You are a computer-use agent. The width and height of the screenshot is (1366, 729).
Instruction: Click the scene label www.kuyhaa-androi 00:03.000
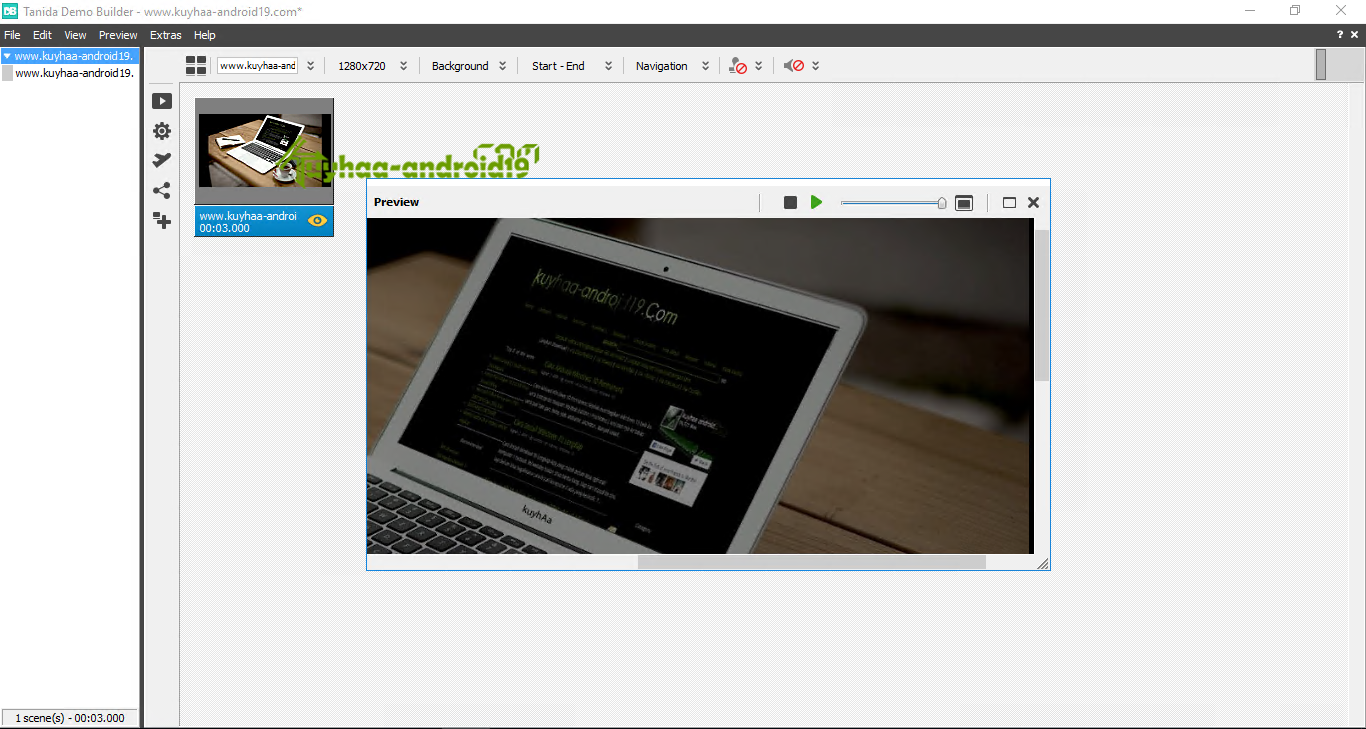[248, 222]
